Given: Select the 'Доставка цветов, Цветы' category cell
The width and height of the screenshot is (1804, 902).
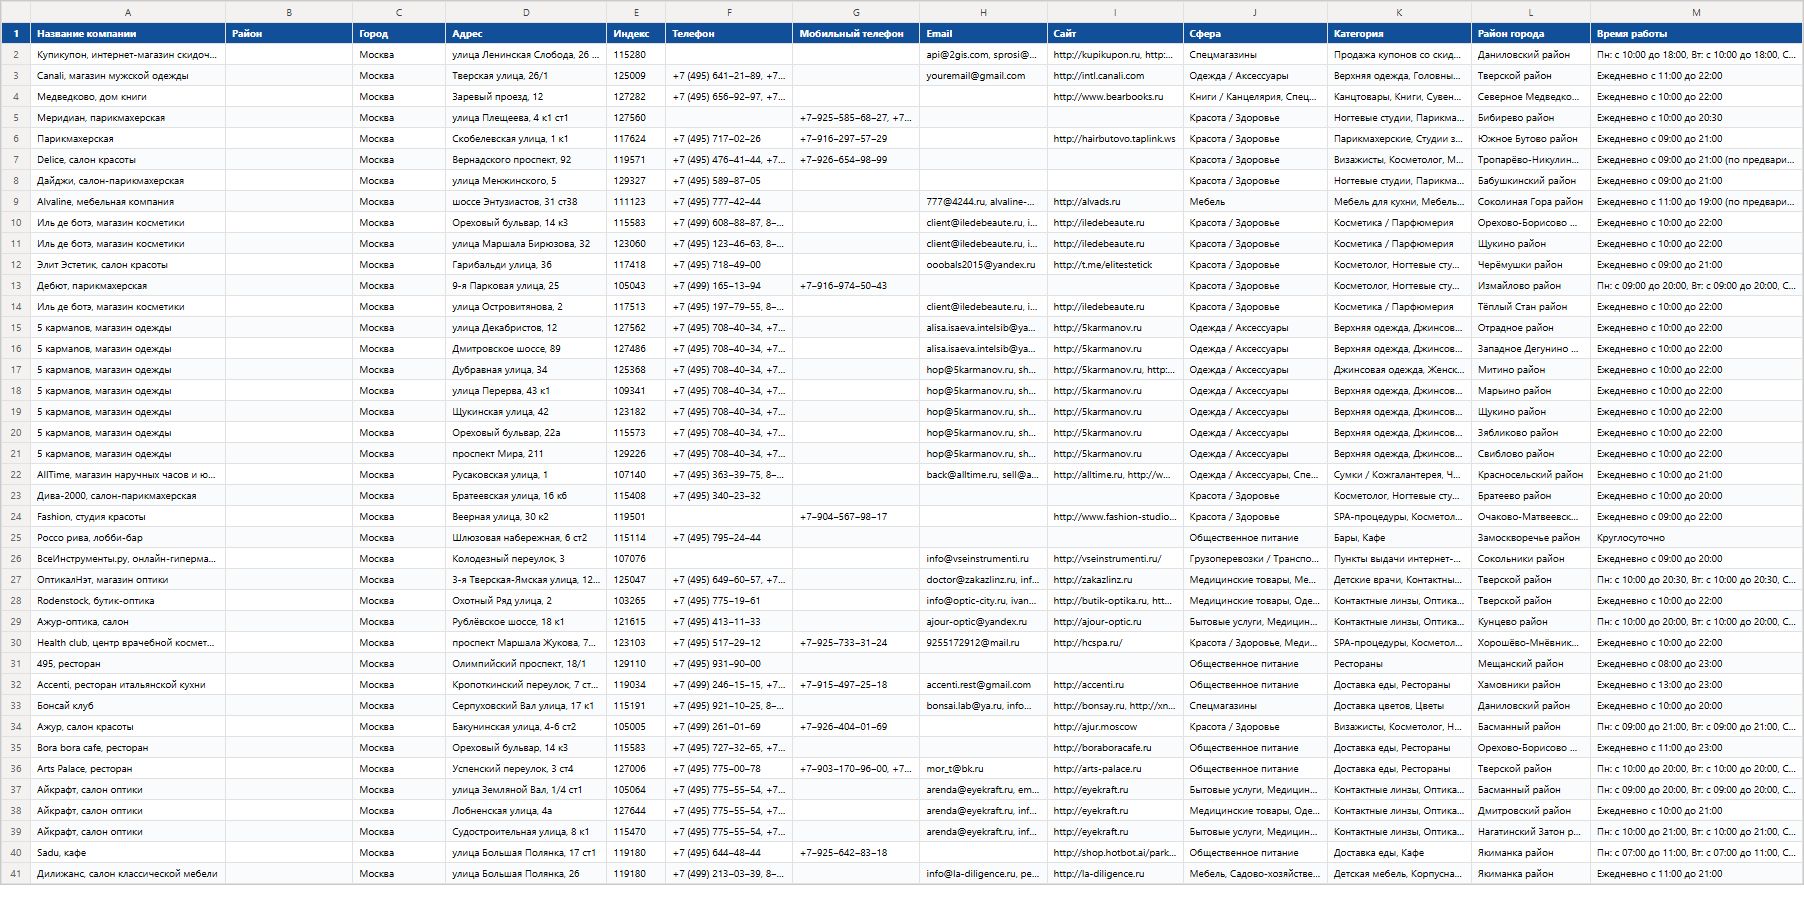Looking at the screenshot, I should (x=1399, y=706).
